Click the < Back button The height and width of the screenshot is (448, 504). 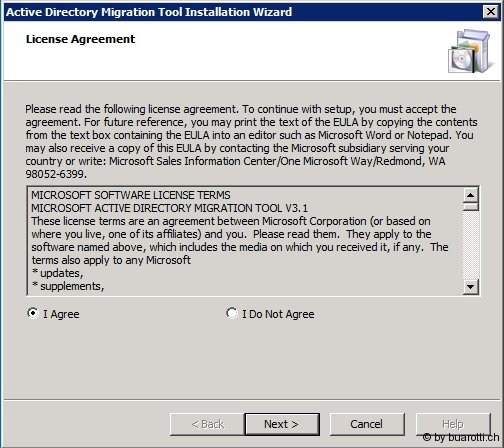tap(207, 424)
